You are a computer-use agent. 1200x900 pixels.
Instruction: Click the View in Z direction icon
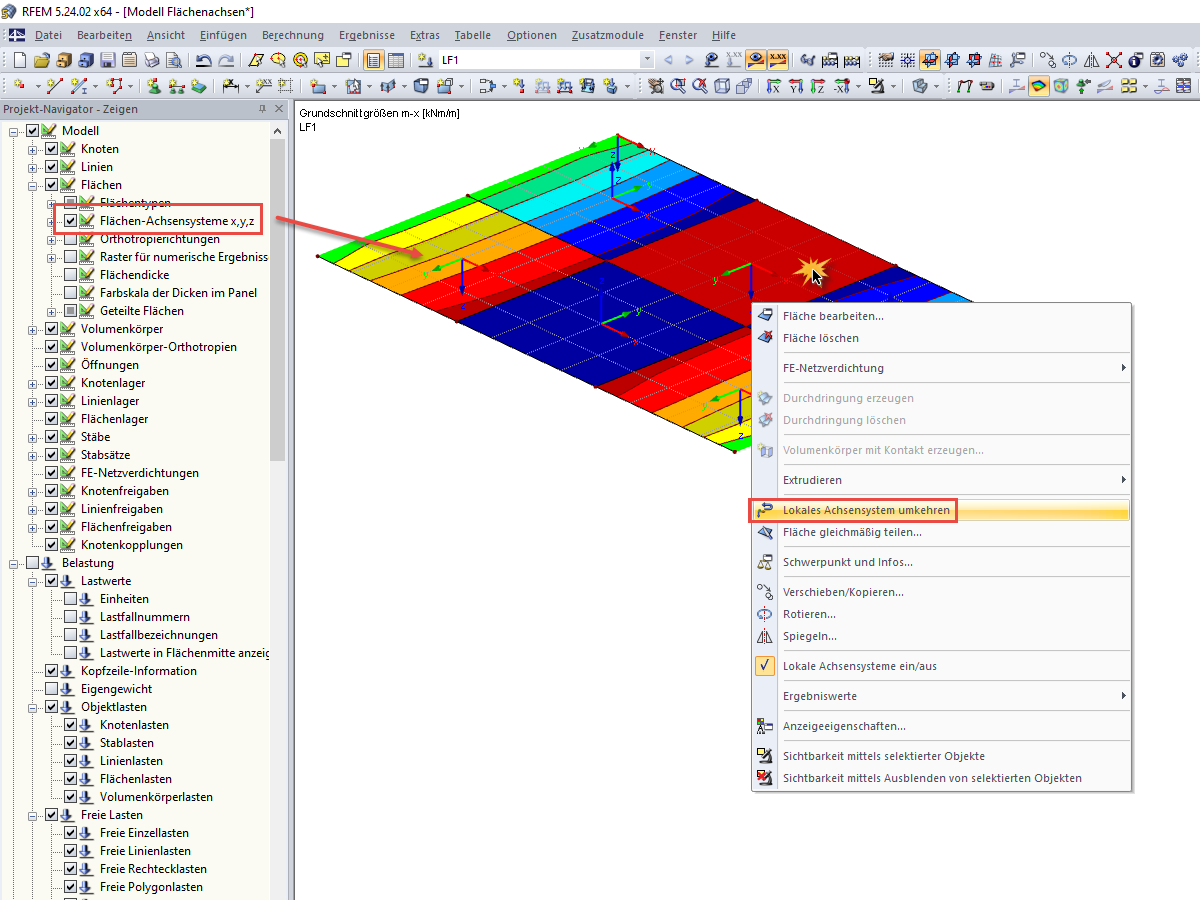tap(818, 86)
